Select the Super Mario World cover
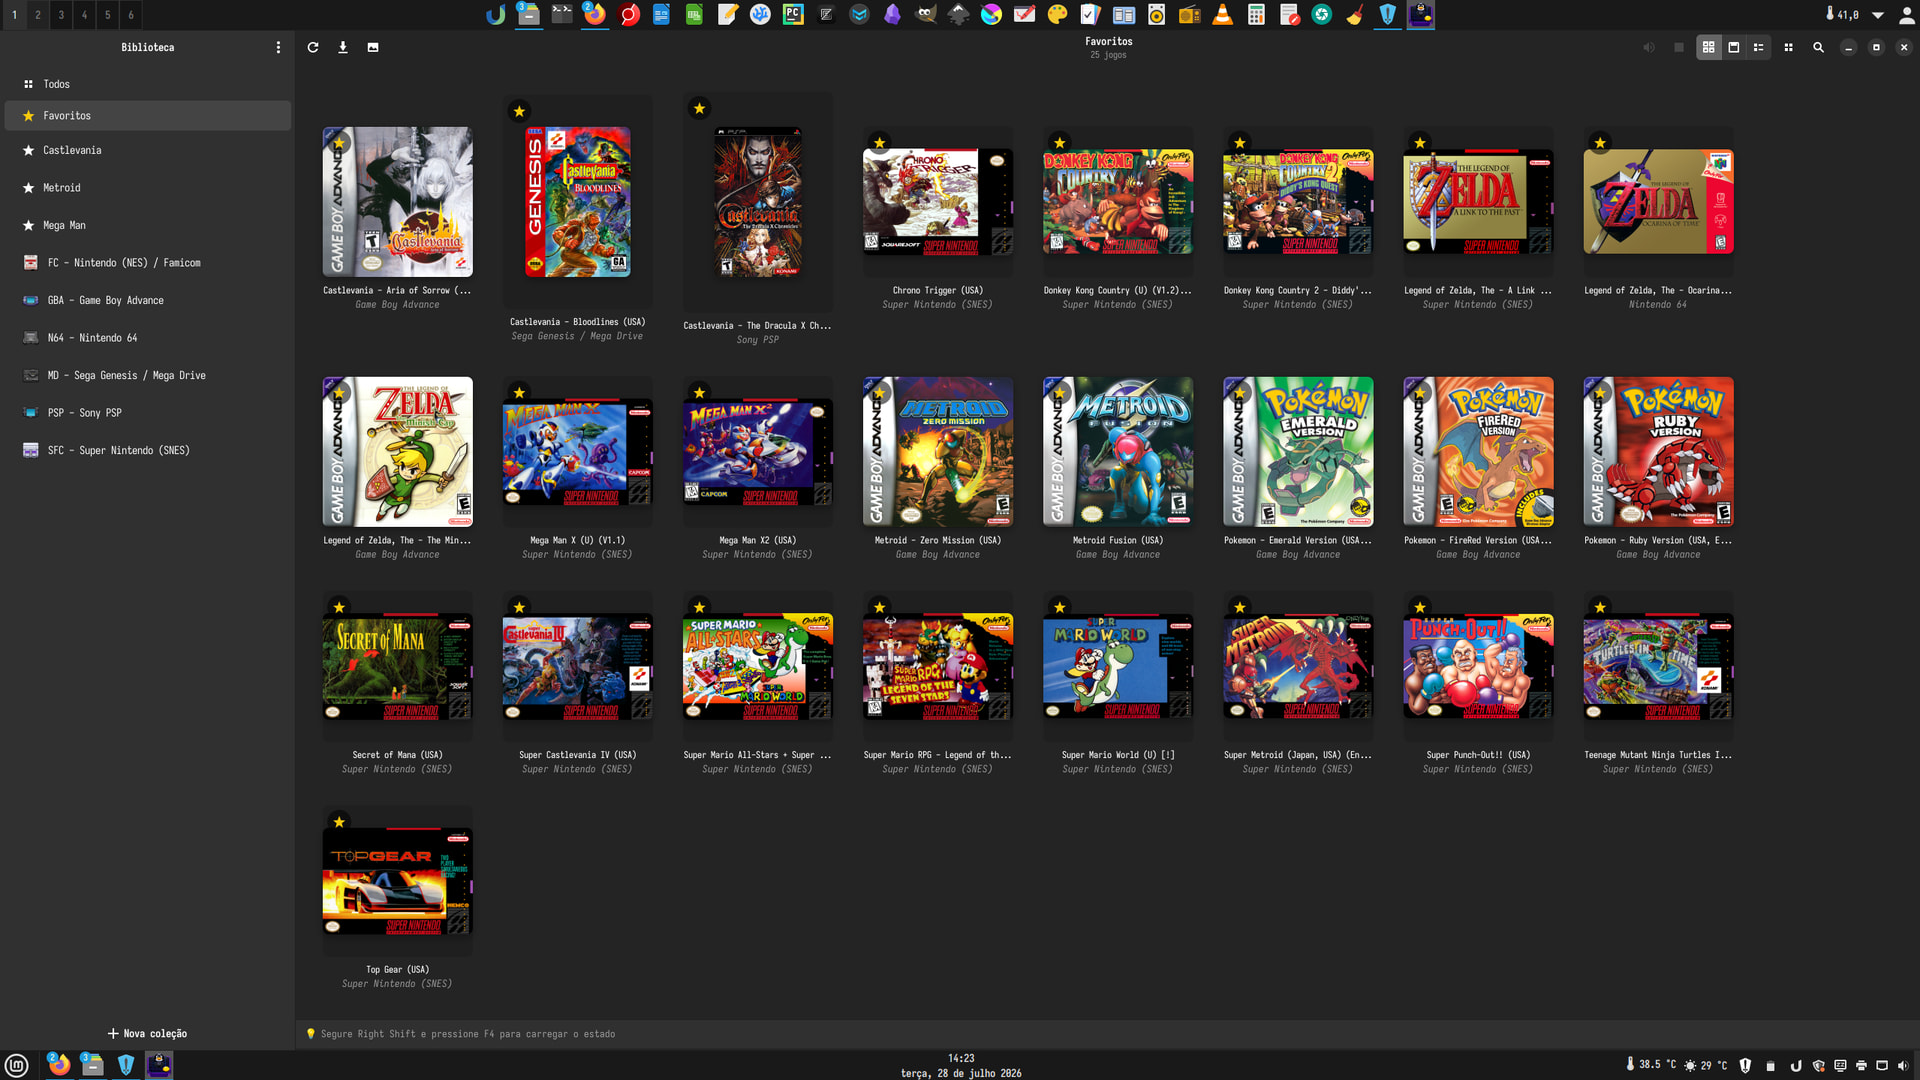1920x1080 pixels. [1118, 666]
